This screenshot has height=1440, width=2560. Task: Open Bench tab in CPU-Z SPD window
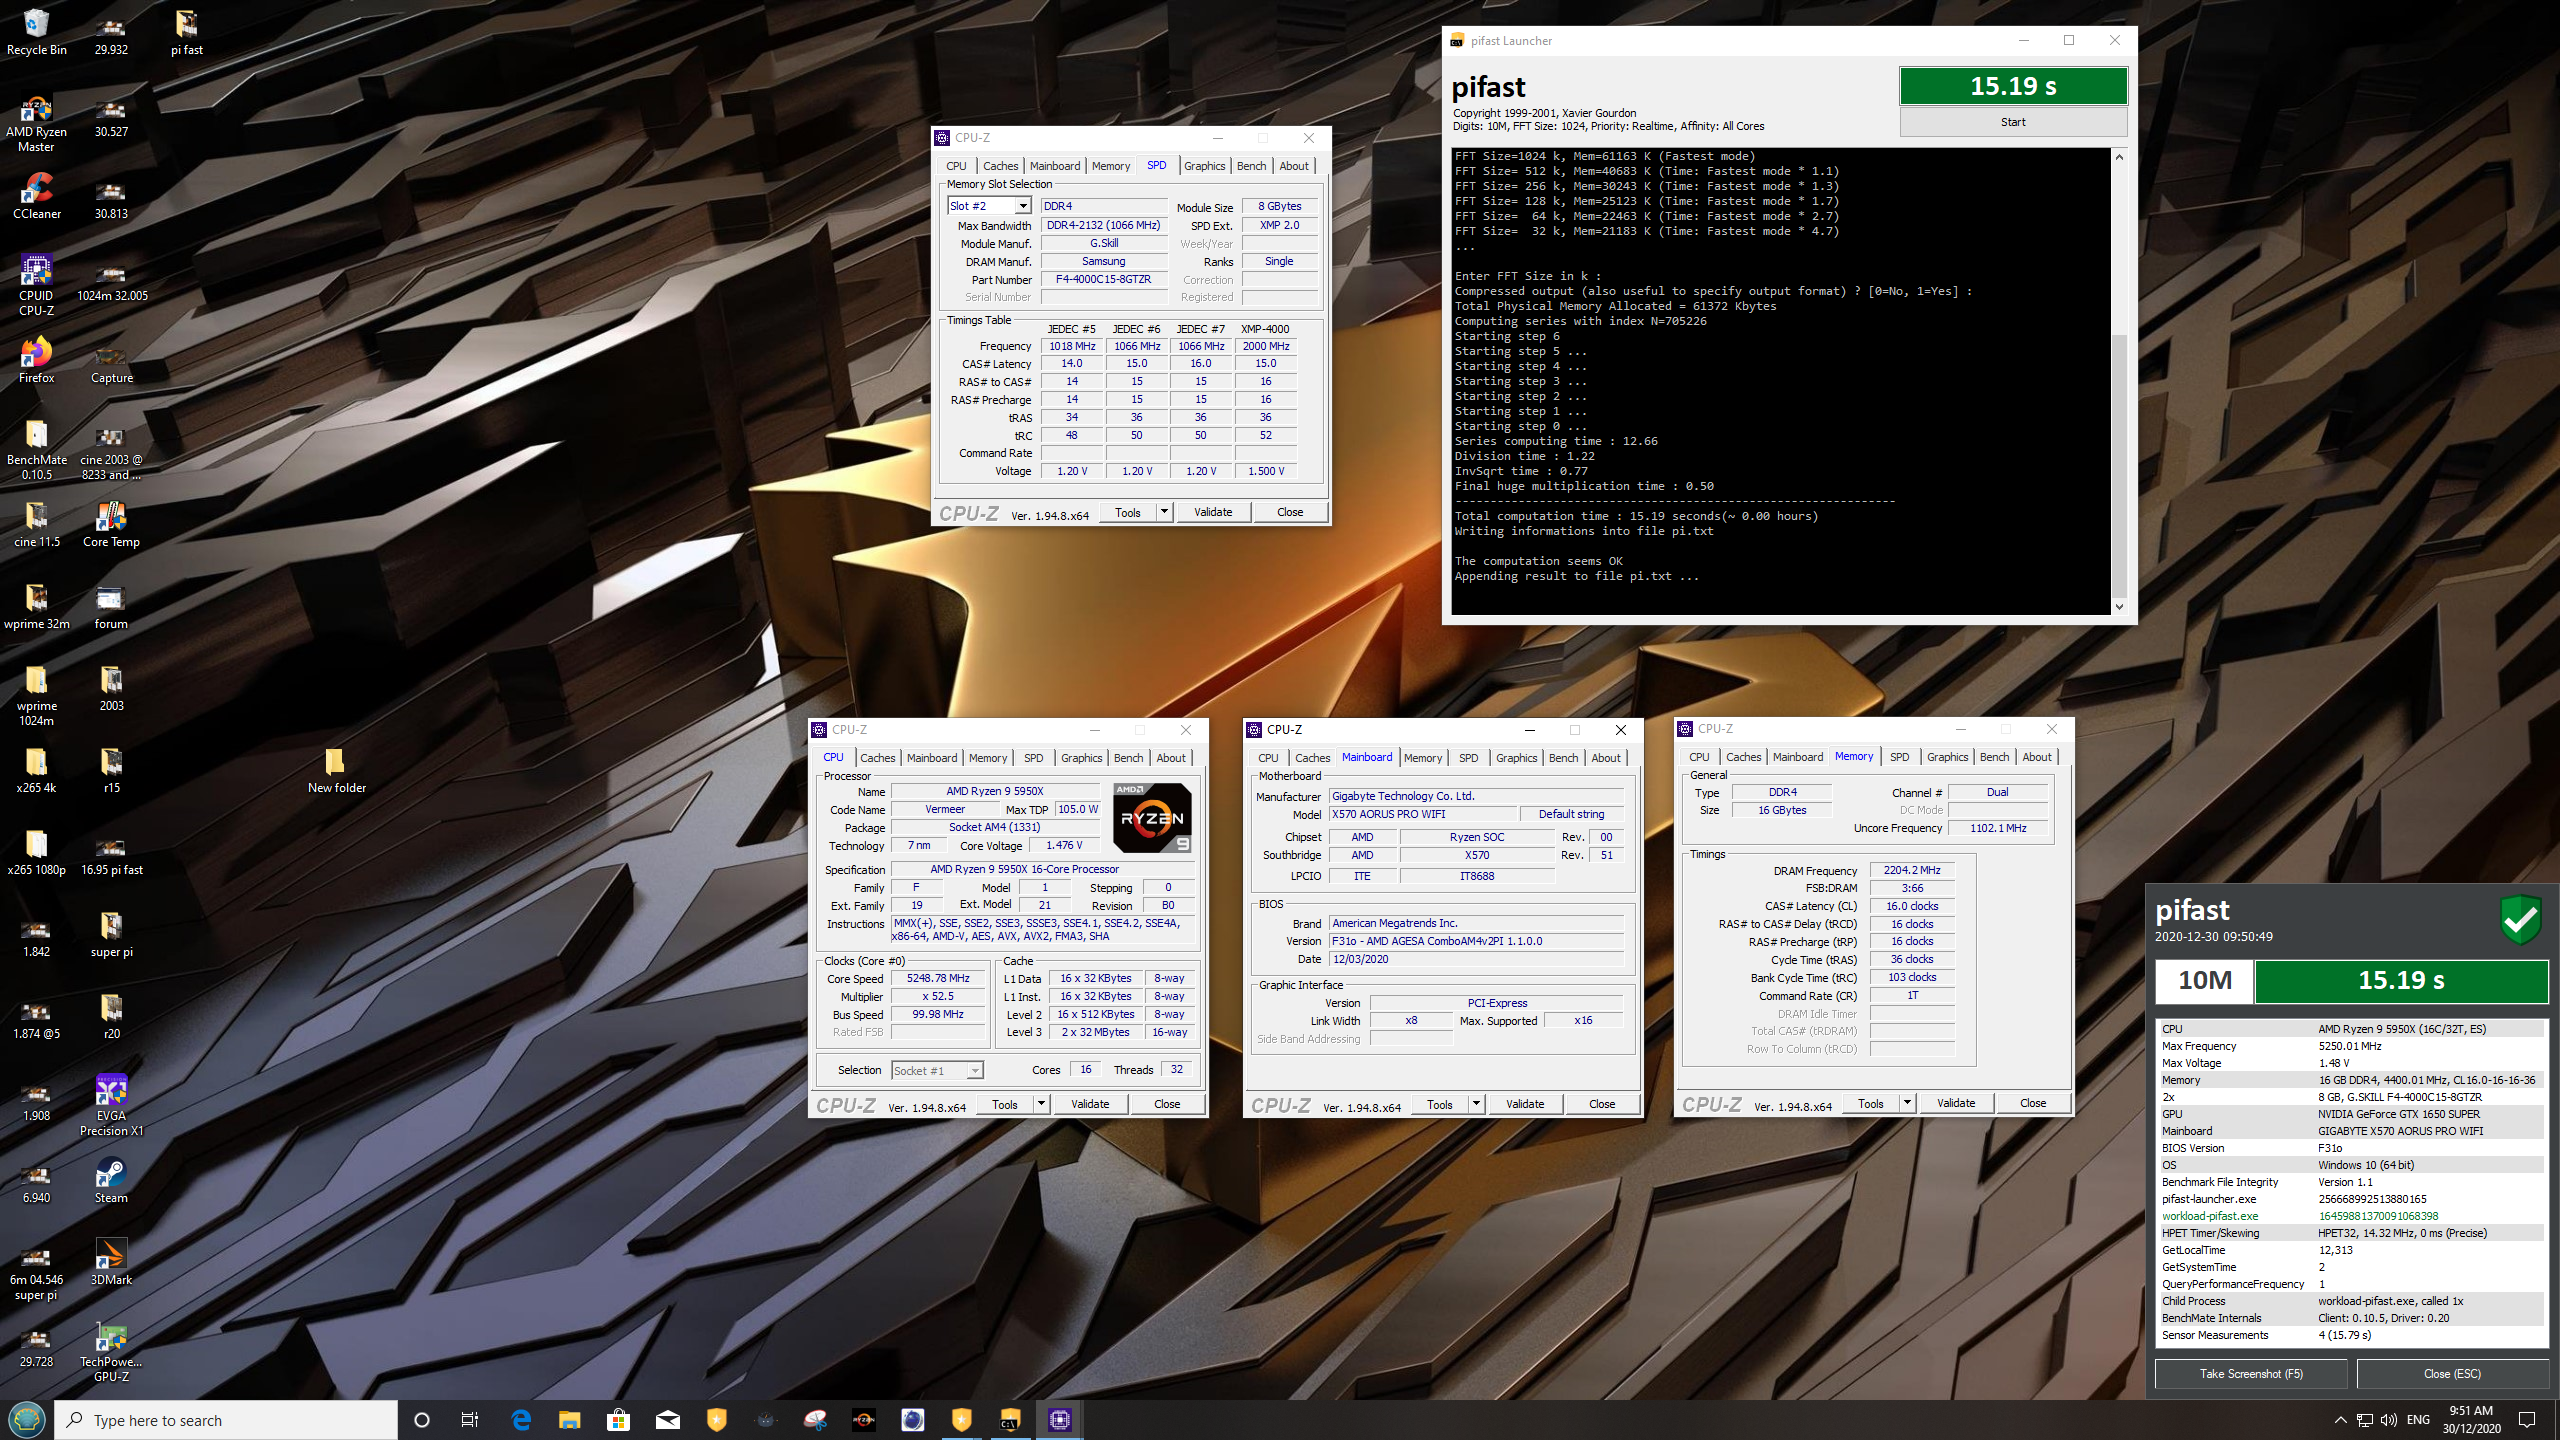tap(1251, 166)
